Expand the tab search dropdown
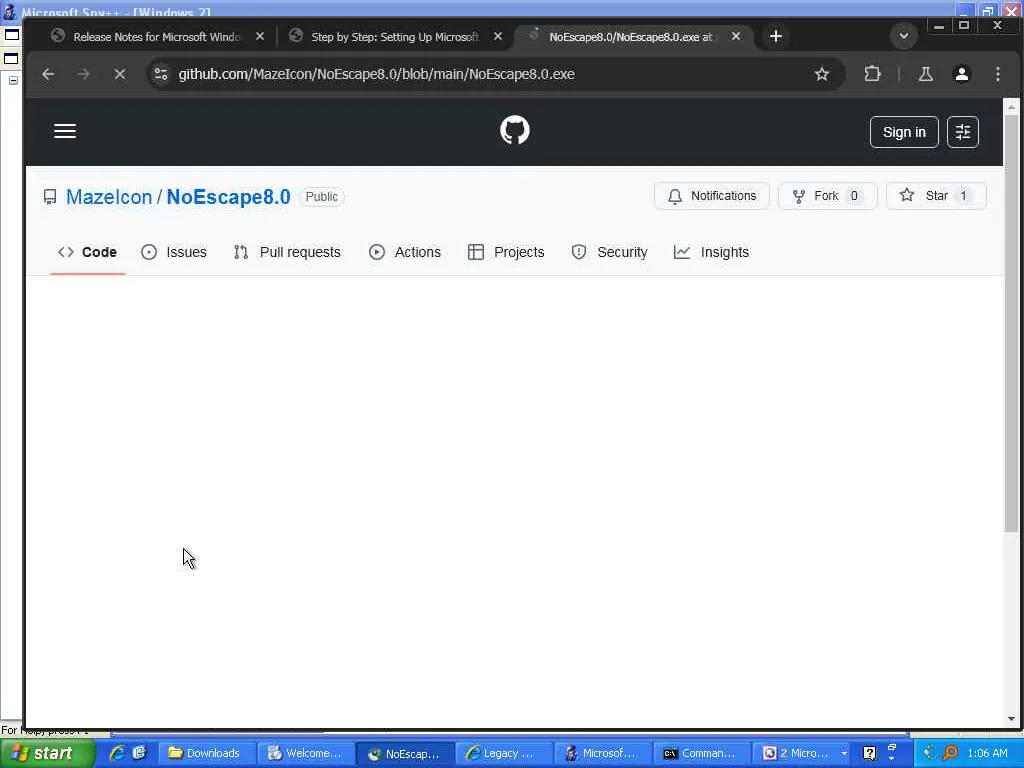 point(904,36)
